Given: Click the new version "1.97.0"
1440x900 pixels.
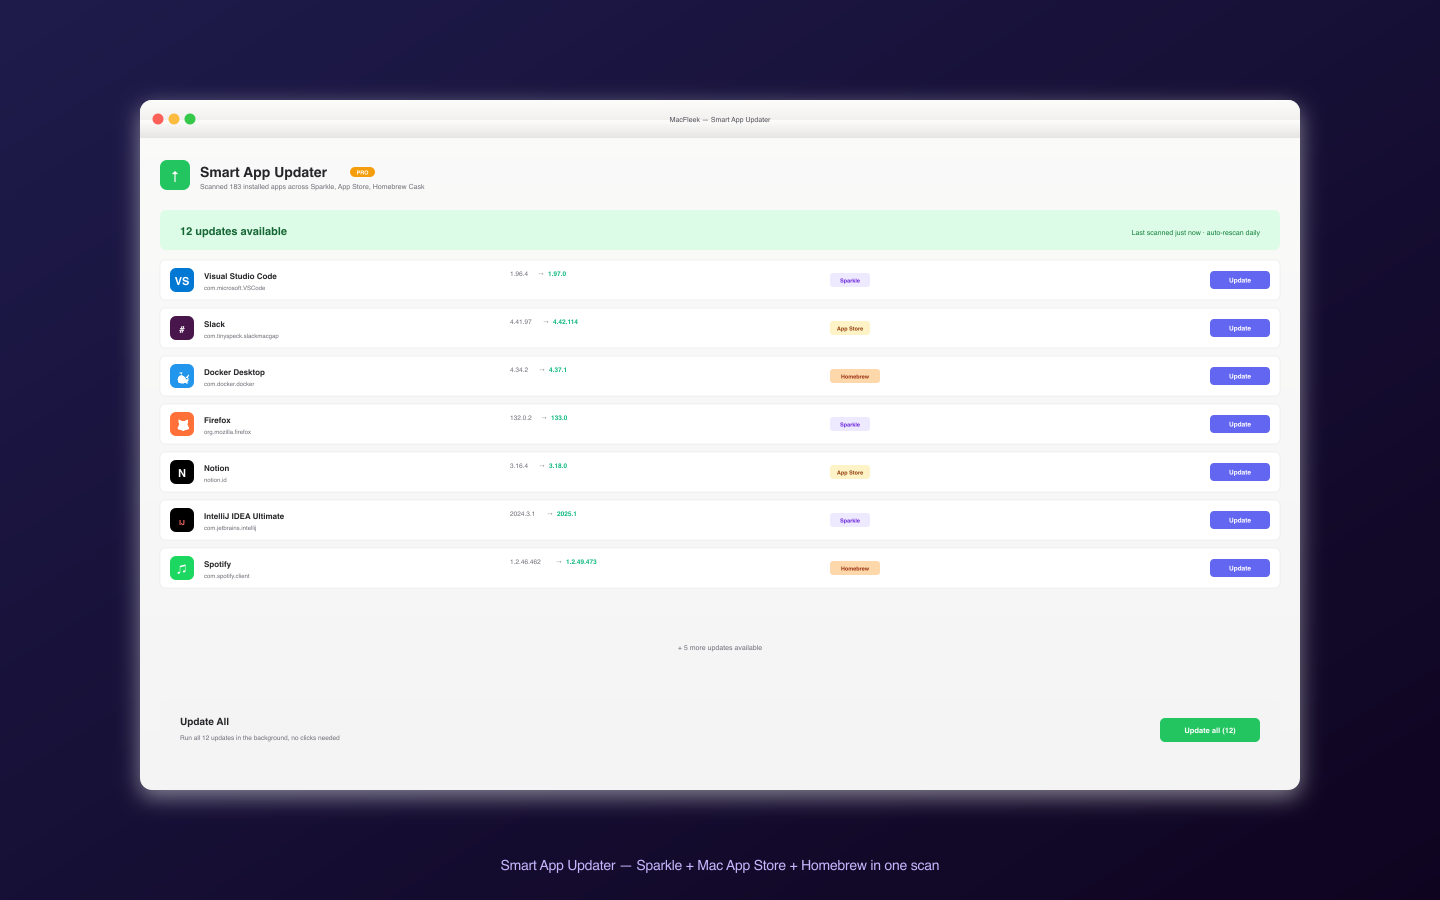Looking at the screenshot, I should click(x=557, y=274).
